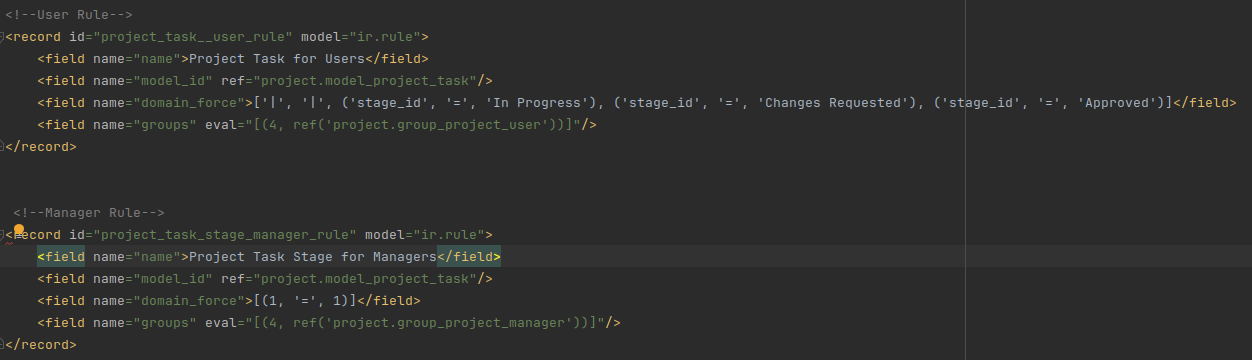Click the highlighted closing field tag after Managers
This screenshot has width=1252, height=360.
coord(470,257)
